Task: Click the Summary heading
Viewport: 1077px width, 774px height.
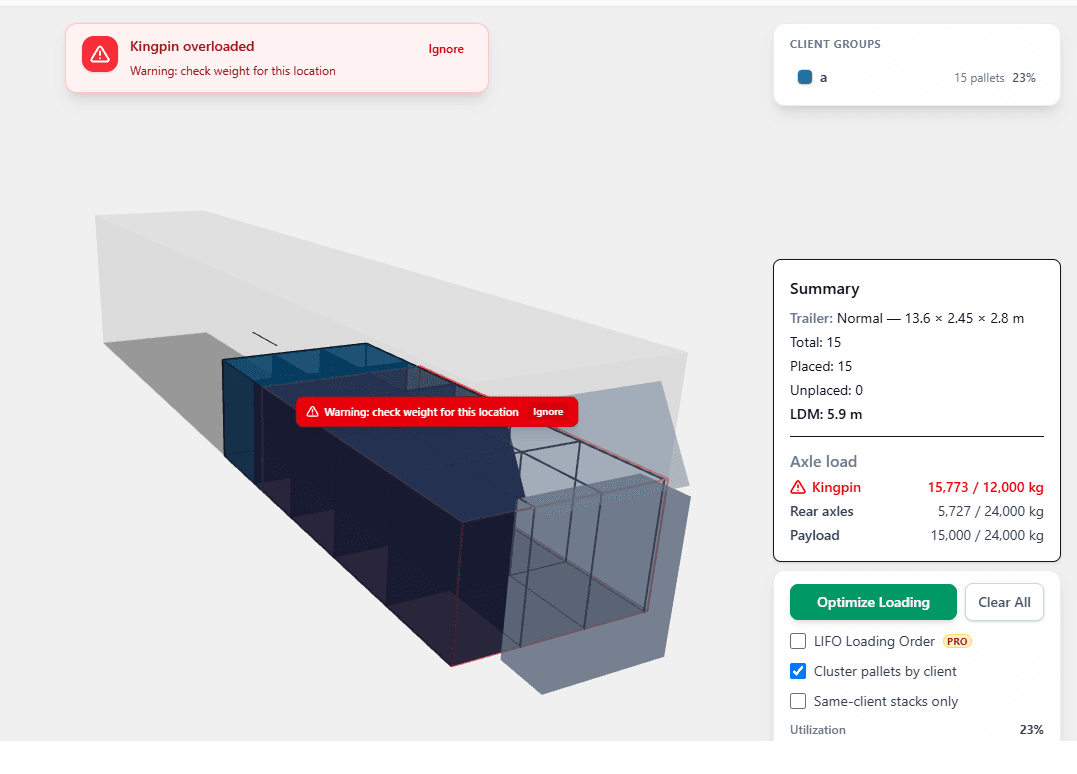Action: (x=824, y=288)
